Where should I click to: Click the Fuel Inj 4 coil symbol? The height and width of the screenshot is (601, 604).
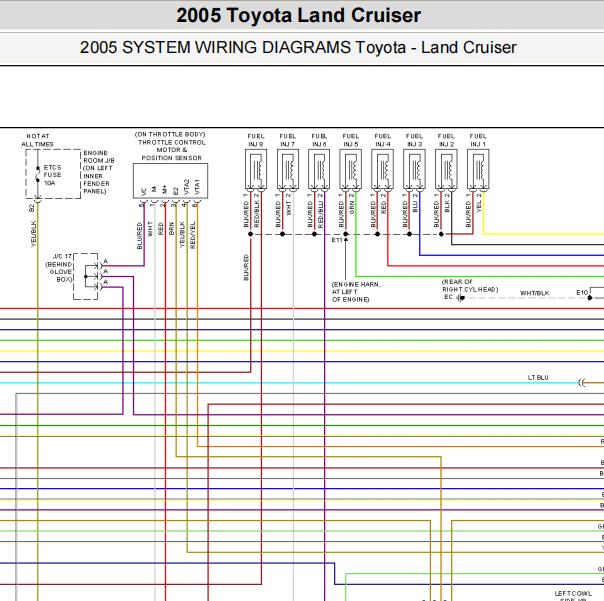pos(383,171)
